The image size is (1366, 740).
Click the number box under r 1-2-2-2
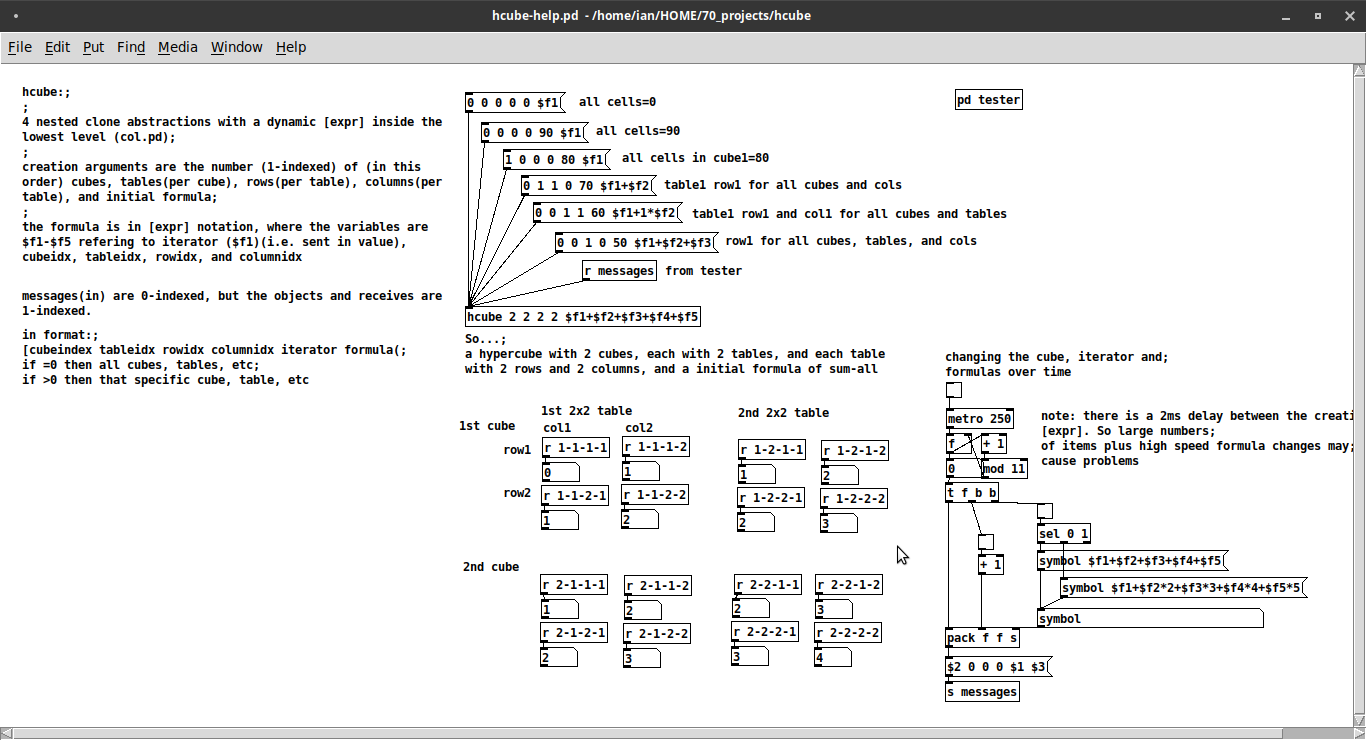(x=839, y=523)
